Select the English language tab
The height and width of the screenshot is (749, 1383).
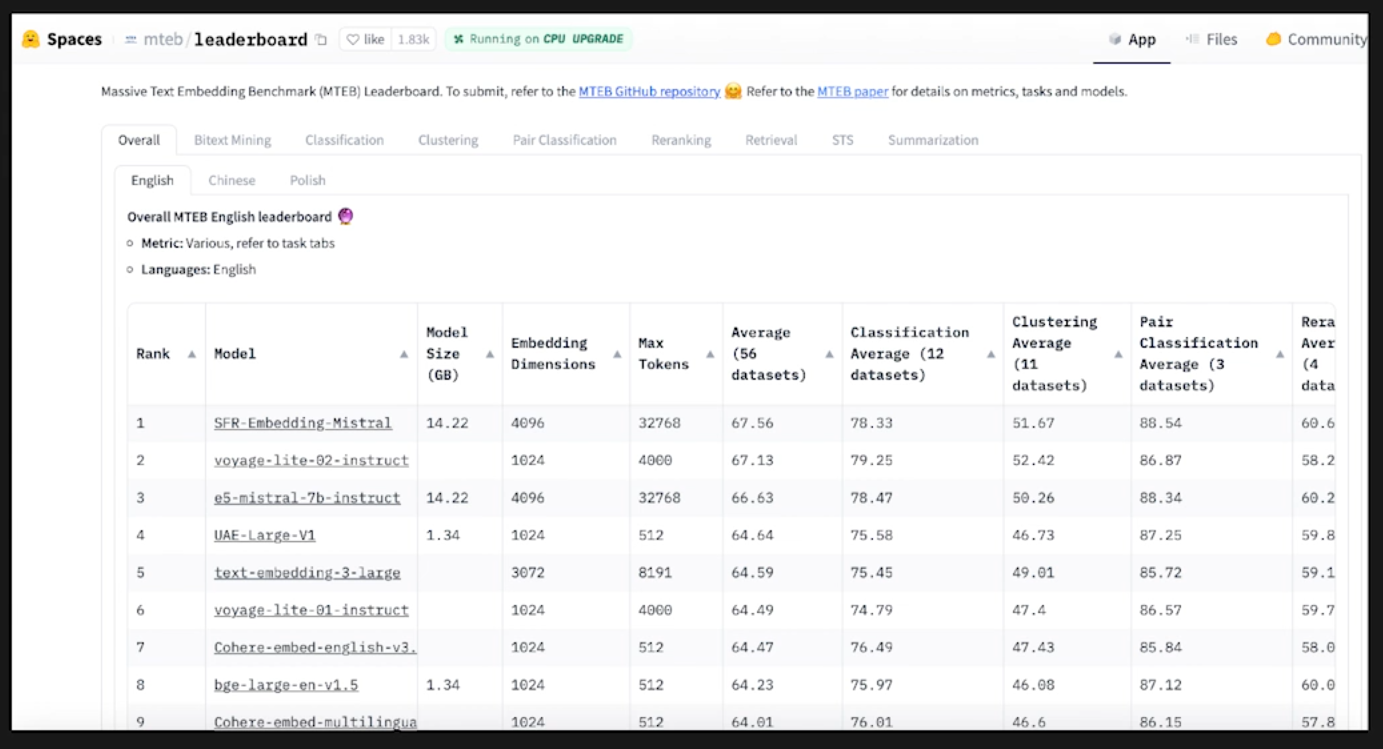click(x=152, y=180)
